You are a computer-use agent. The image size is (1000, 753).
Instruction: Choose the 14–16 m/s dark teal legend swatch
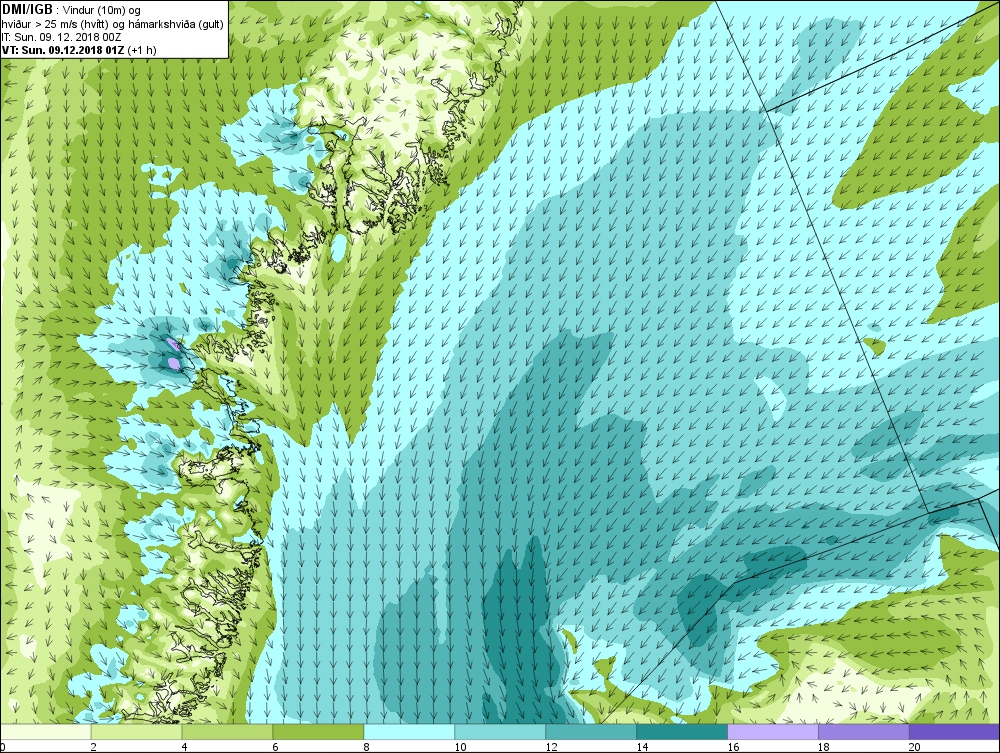point(682,731)
